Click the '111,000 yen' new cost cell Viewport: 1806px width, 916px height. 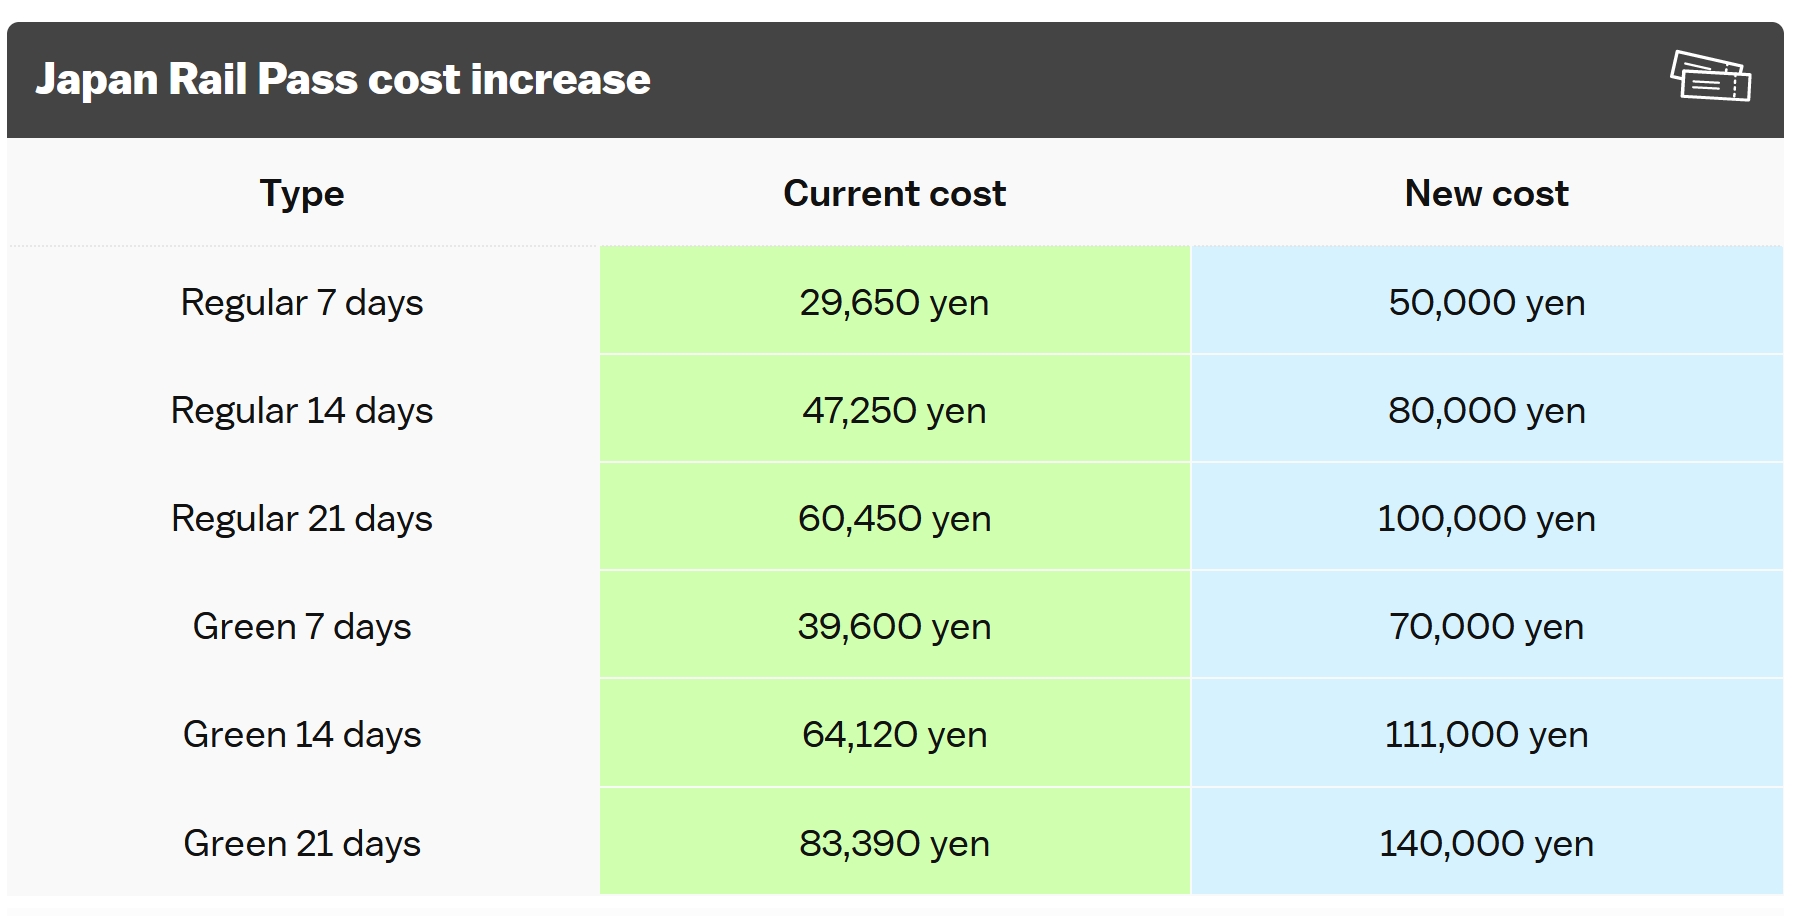[1486, 734]
